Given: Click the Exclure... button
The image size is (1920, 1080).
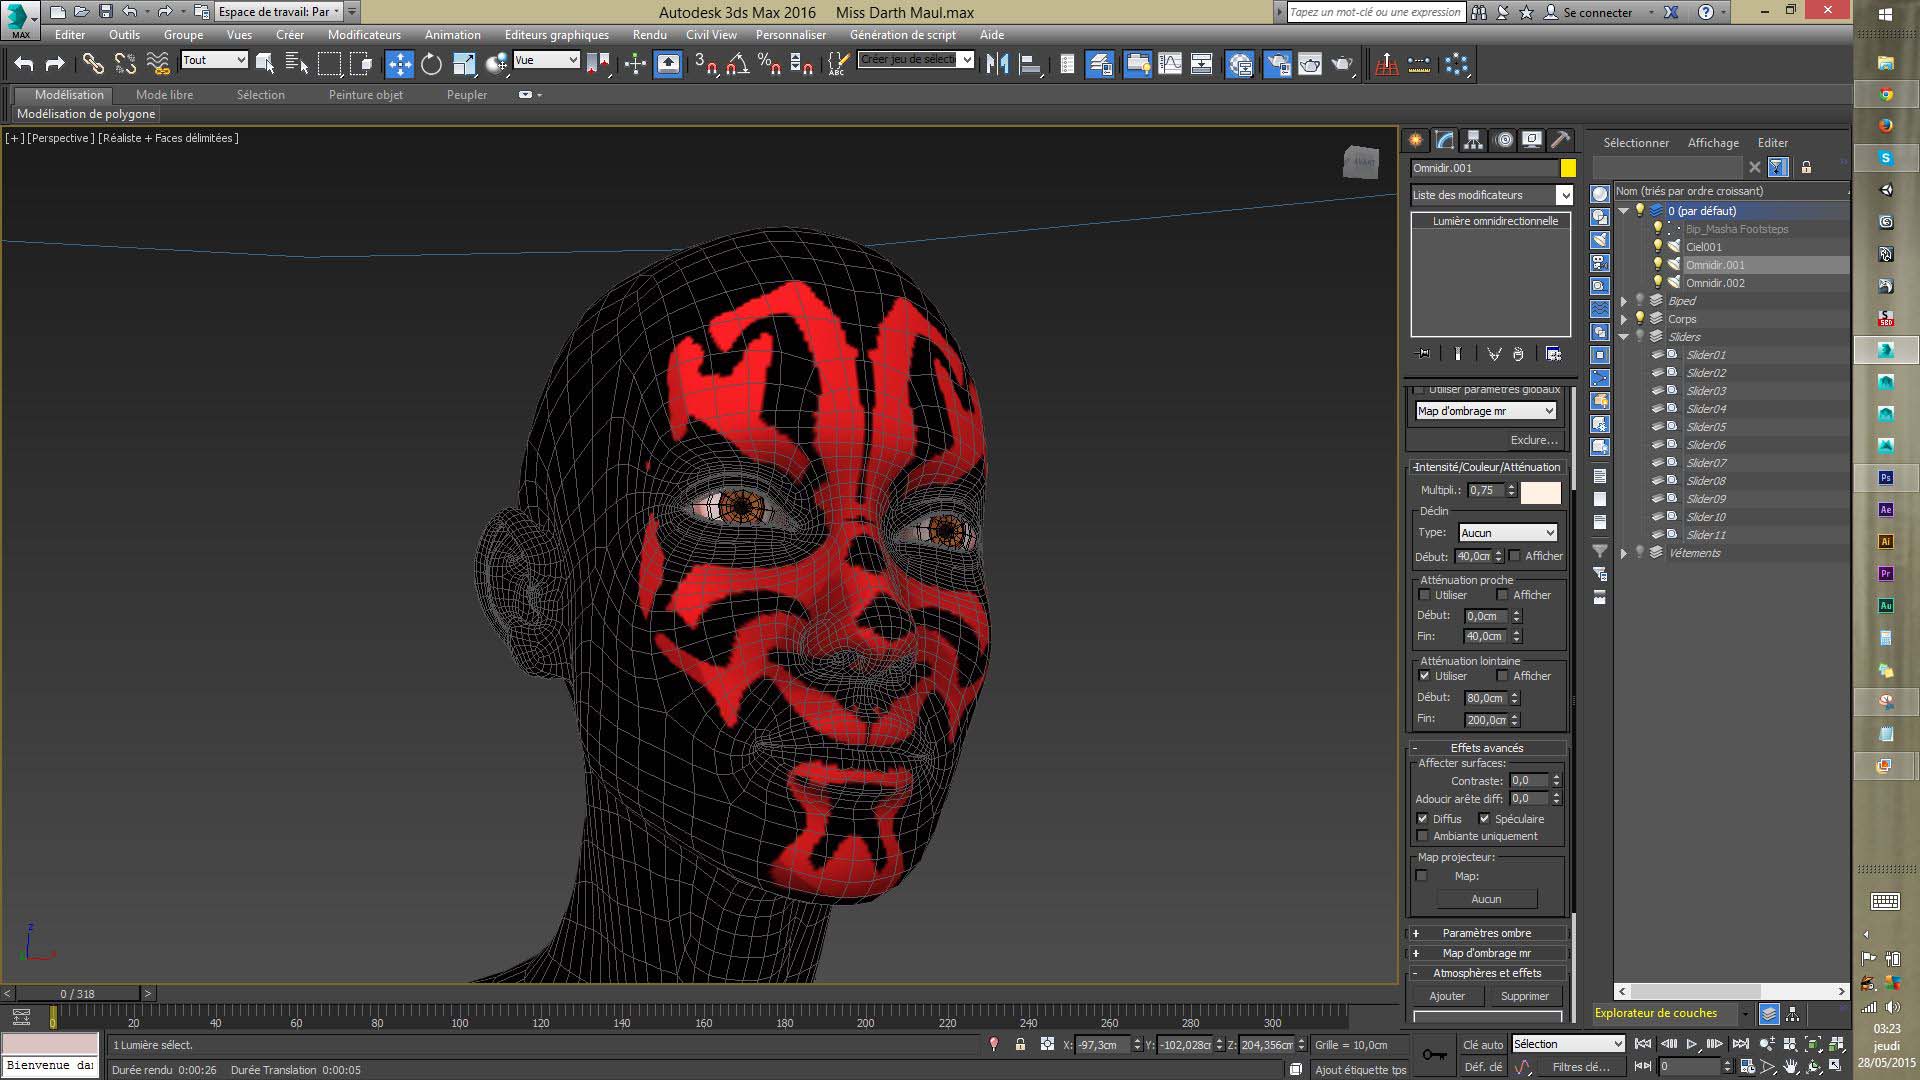Looking at the screenshot, I should point(1533,440).
